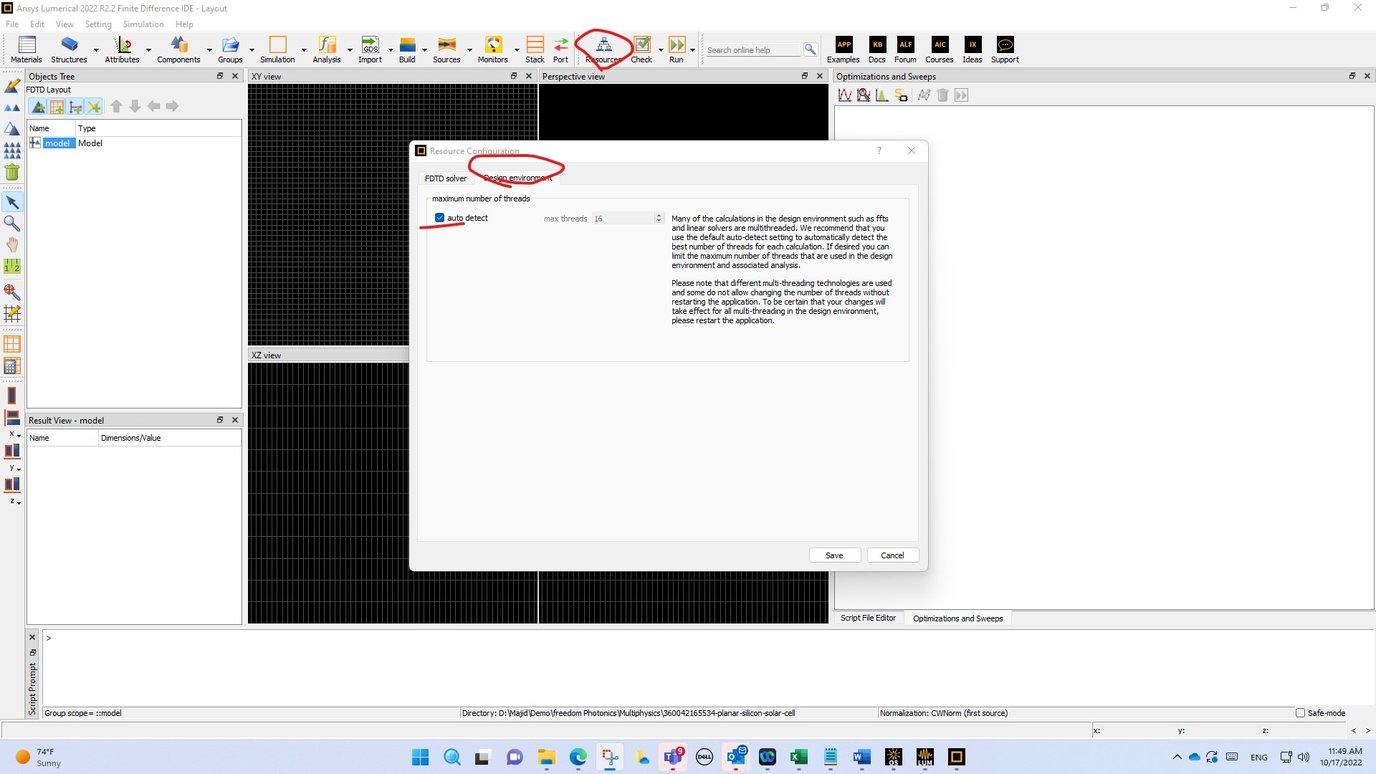Select the selection arrow tool in sidebar
Screen dimensions: 1376x774
pyautogui.click(x=12, y=201)
